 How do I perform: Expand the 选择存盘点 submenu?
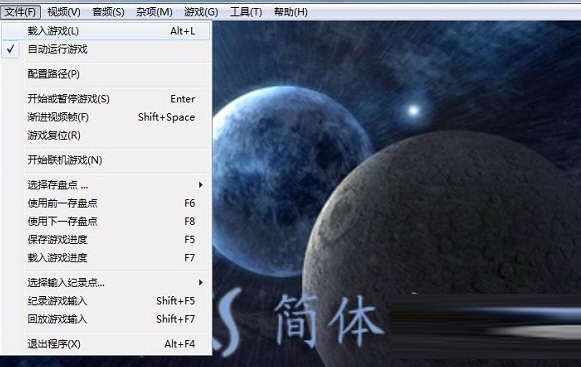(x=106, y=185)
